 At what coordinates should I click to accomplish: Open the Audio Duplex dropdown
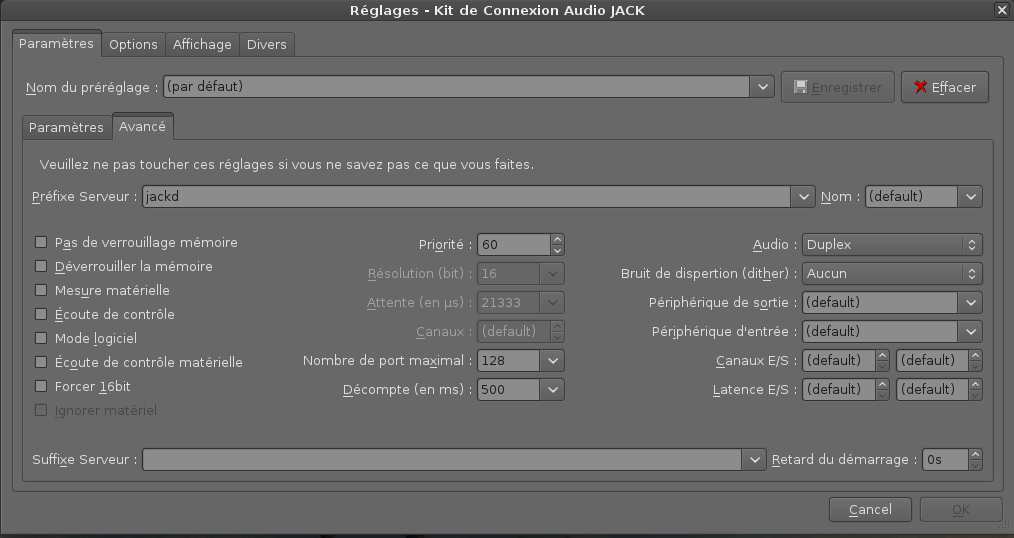(x=892, y=244)
